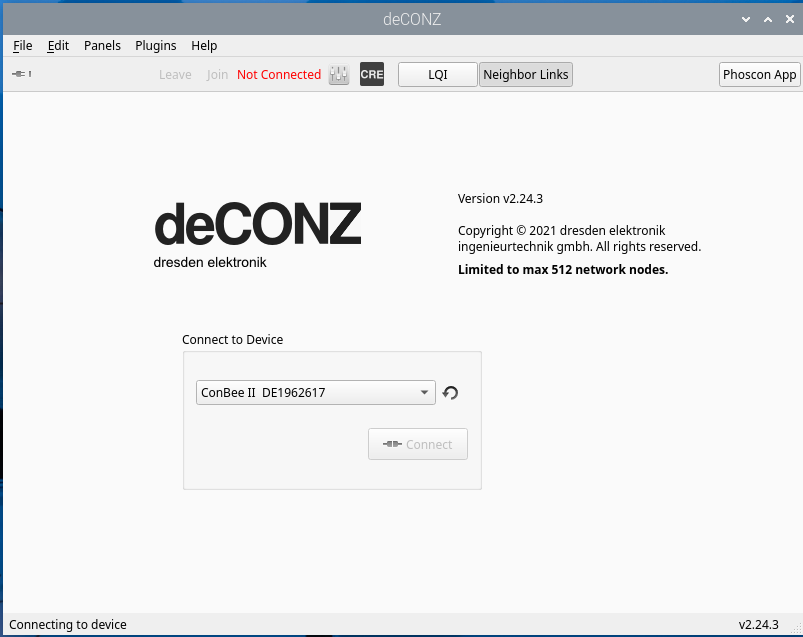803x637 pixels.
Task: Click the Version v2.24.3 text
Action: coord(500,199)
